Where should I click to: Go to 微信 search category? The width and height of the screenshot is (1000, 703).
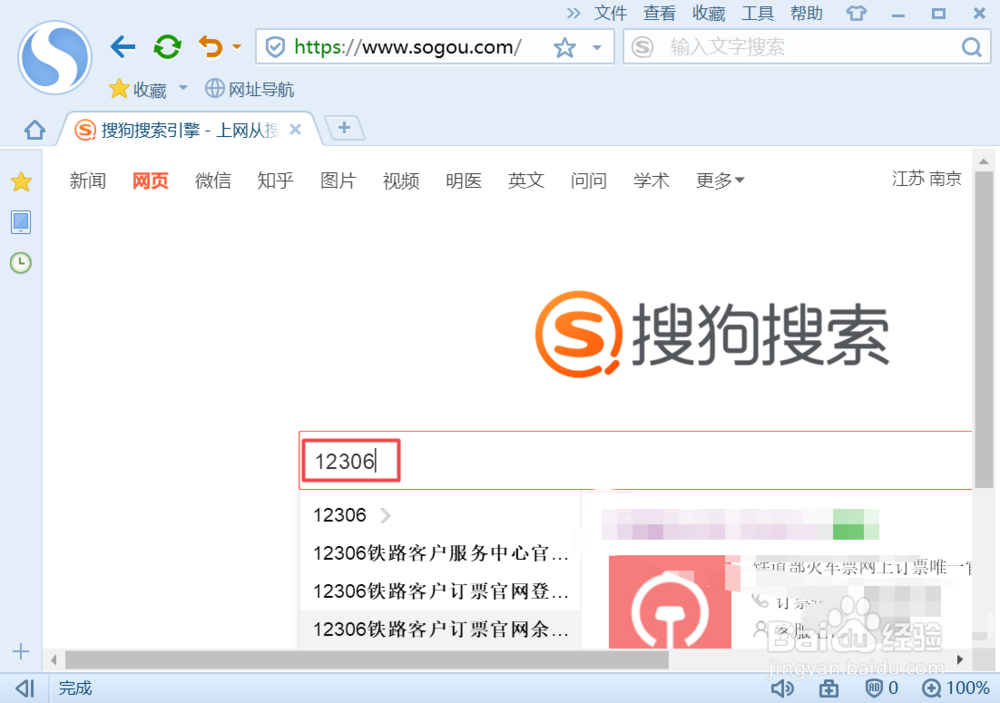click(x=213, y=181)
